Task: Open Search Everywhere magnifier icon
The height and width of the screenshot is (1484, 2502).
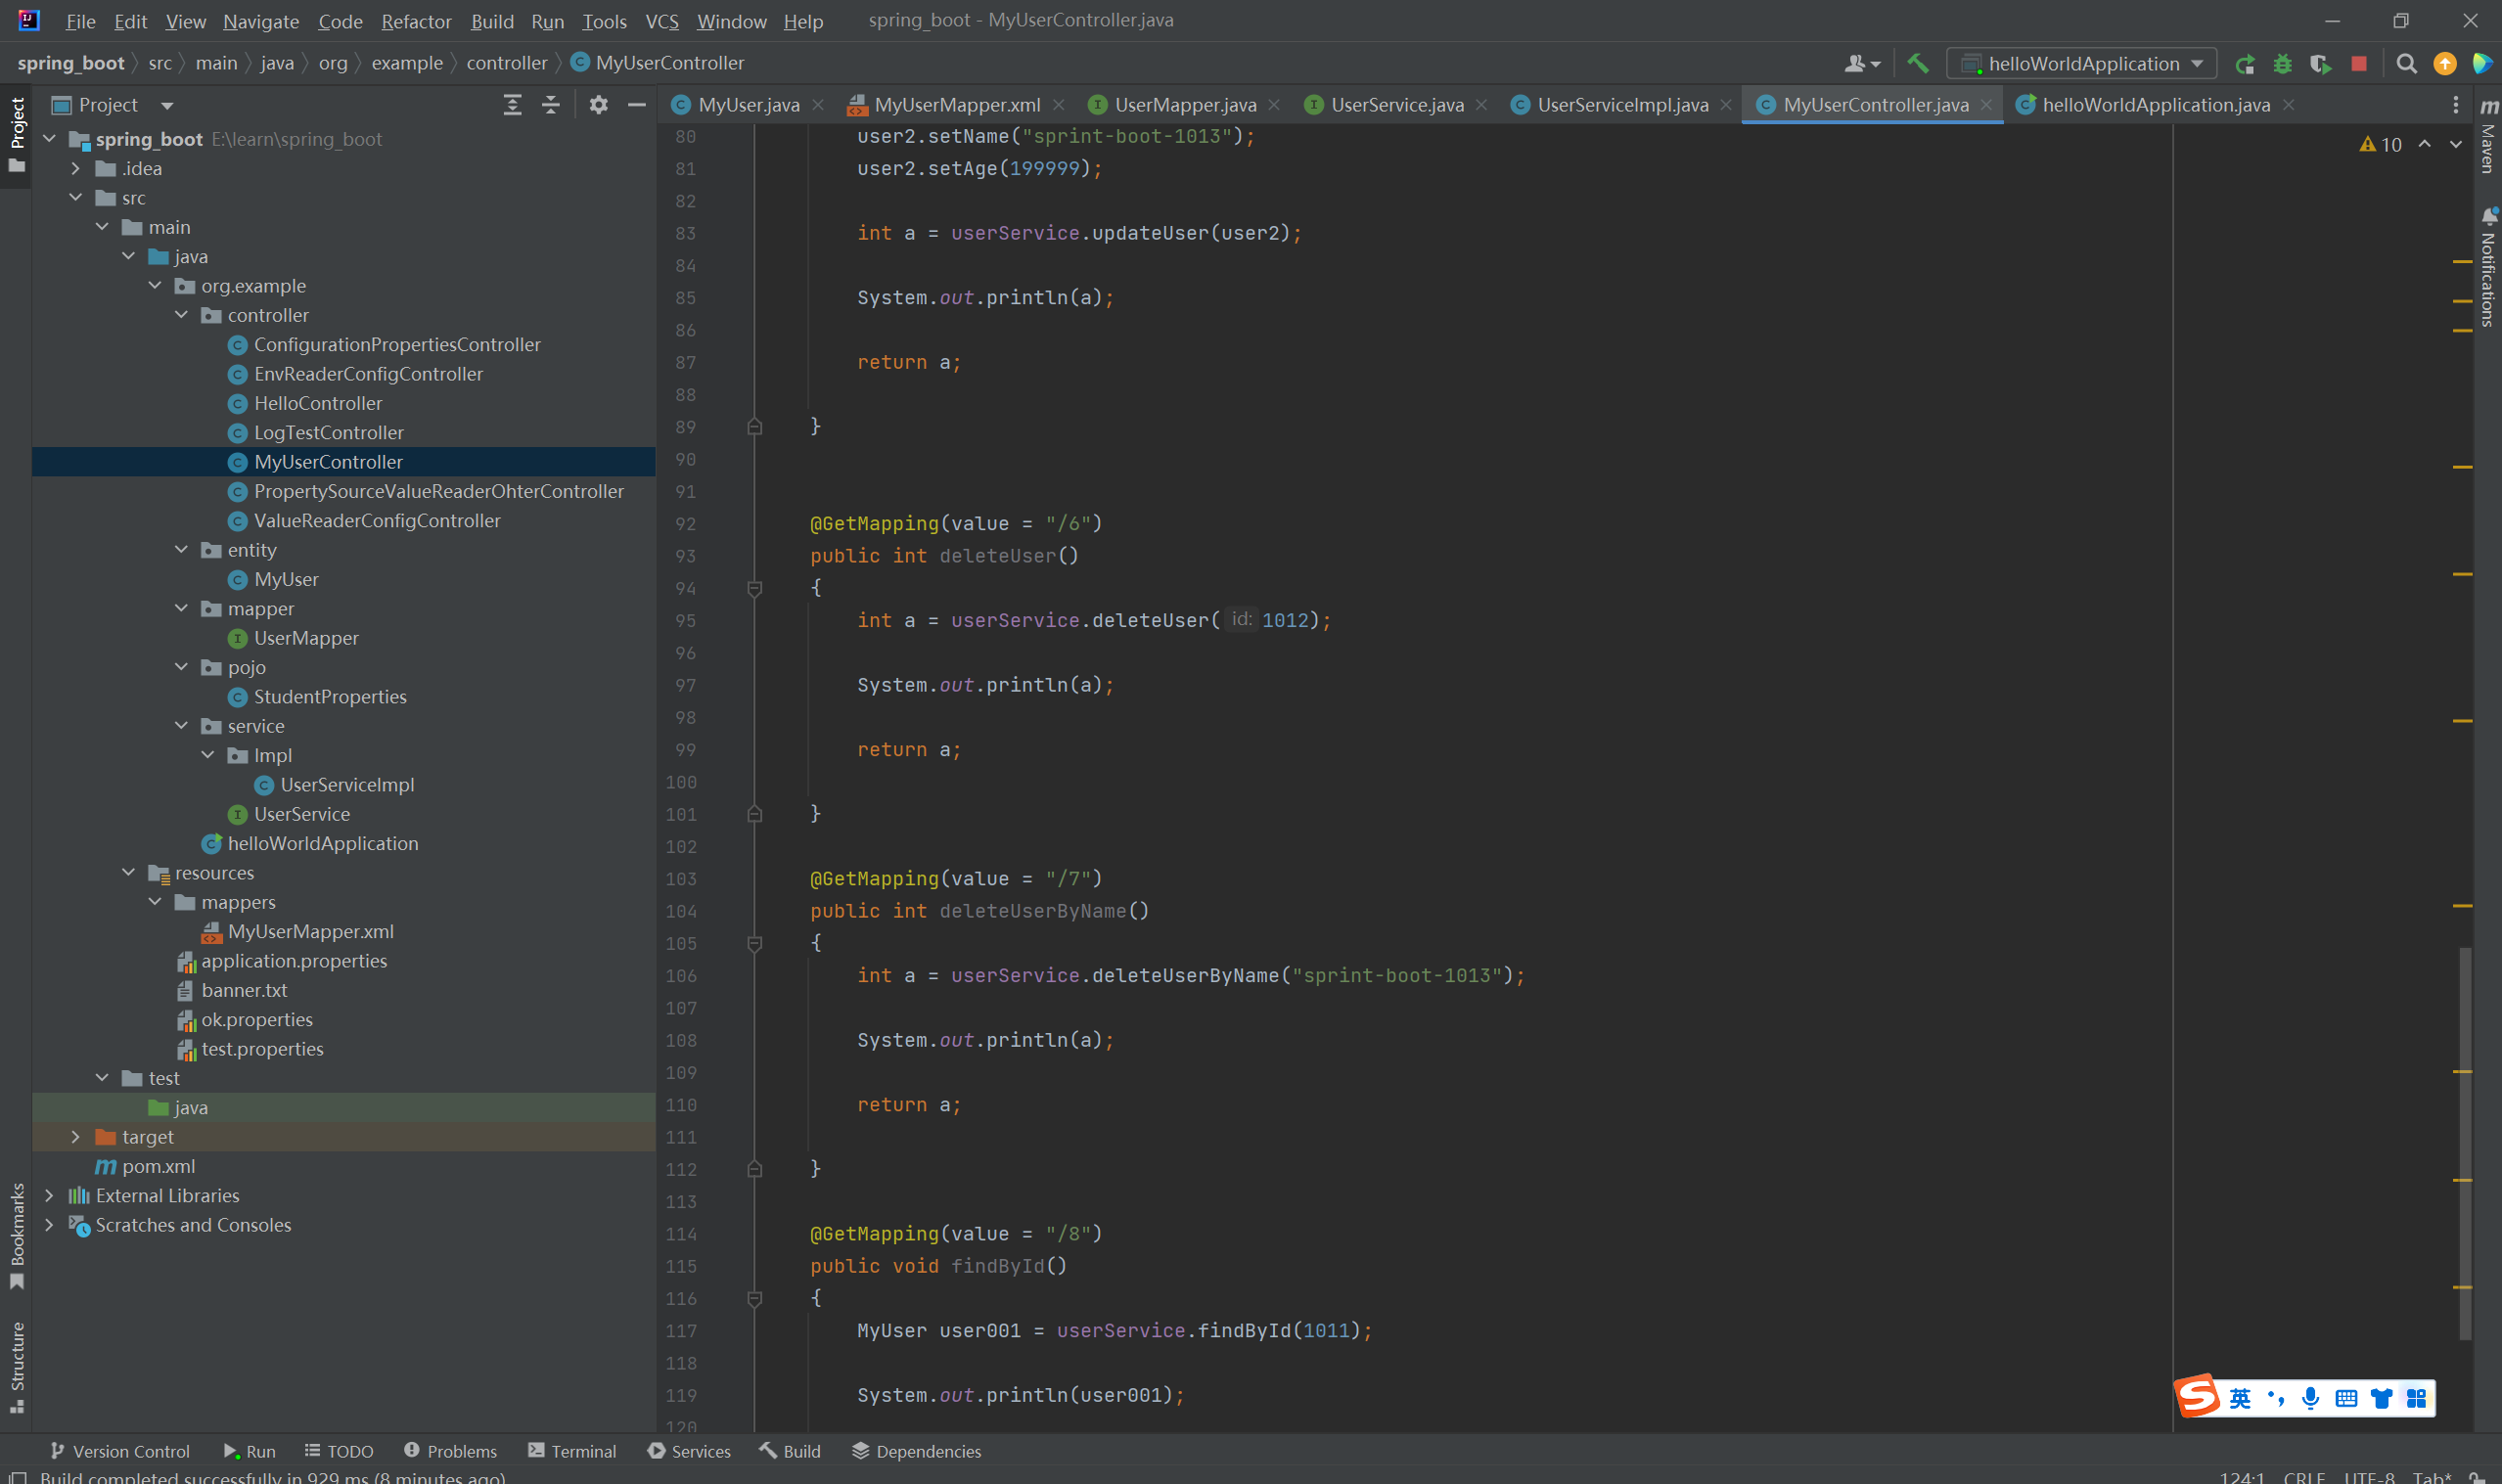Action: [x=2406, y=64]
